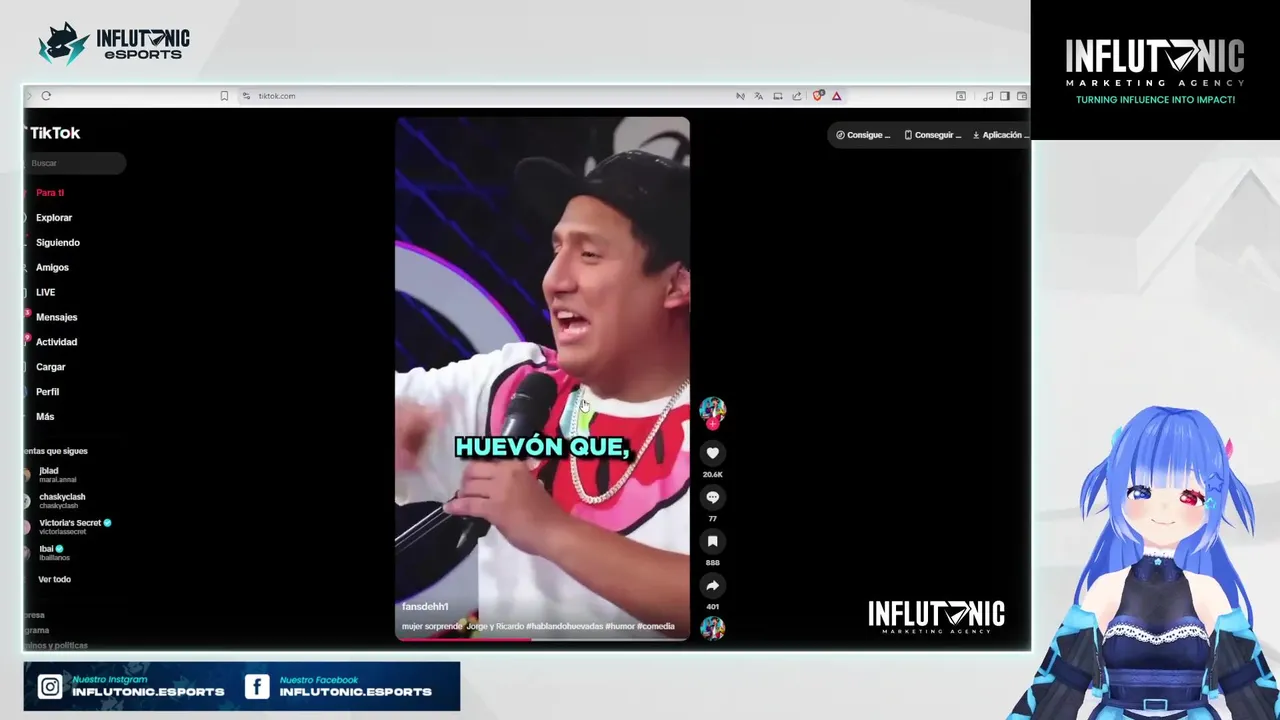Click the 20.6K likes count
This screenshot has height=720, width=1280.
click(x=712, y=475)
